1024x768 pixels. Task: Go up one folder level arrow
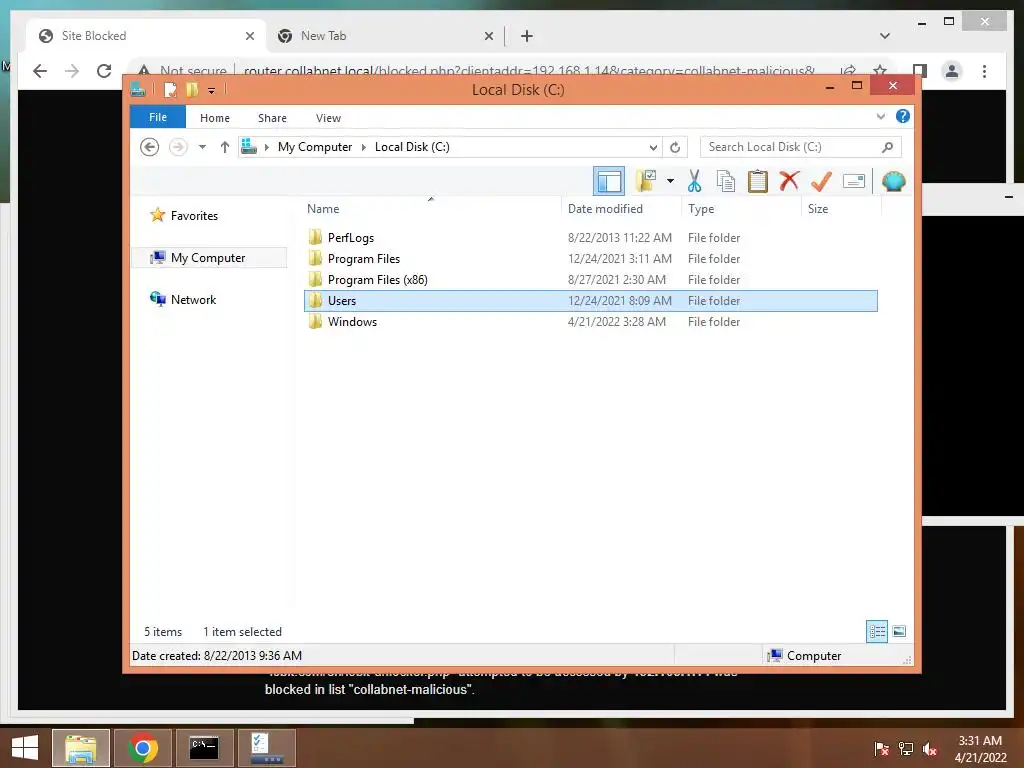pyautogui.click(x=225, y=147)
